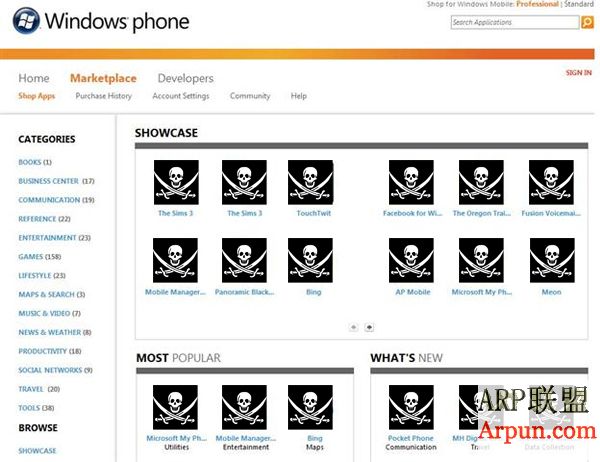Image resolution: width=600 pixels, height=462 pixels.
Task: Click SHOWCASE under Browse
Action: point(37,451)
